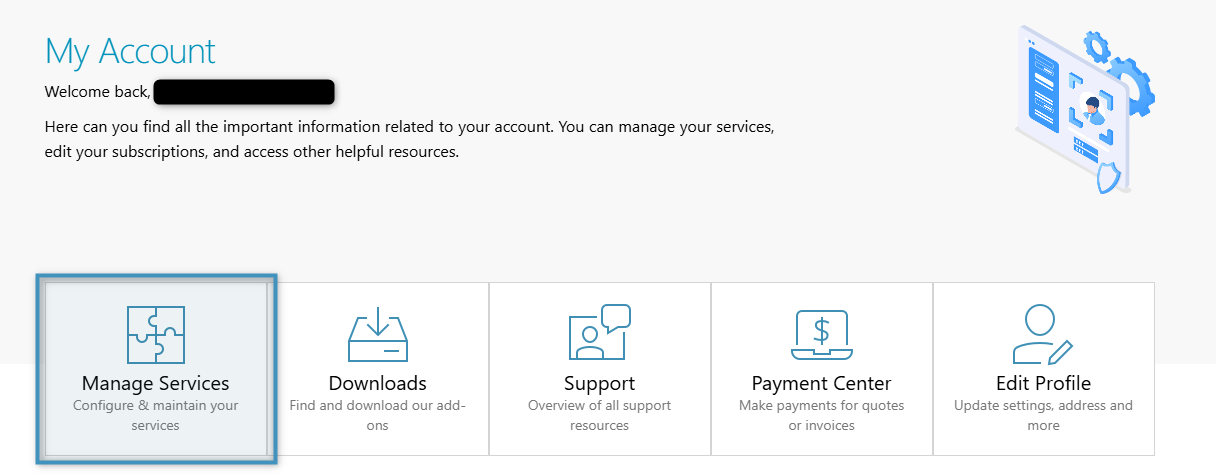
Task: Click 'Find and download our add-ons' text
Action: coord(378,415)
